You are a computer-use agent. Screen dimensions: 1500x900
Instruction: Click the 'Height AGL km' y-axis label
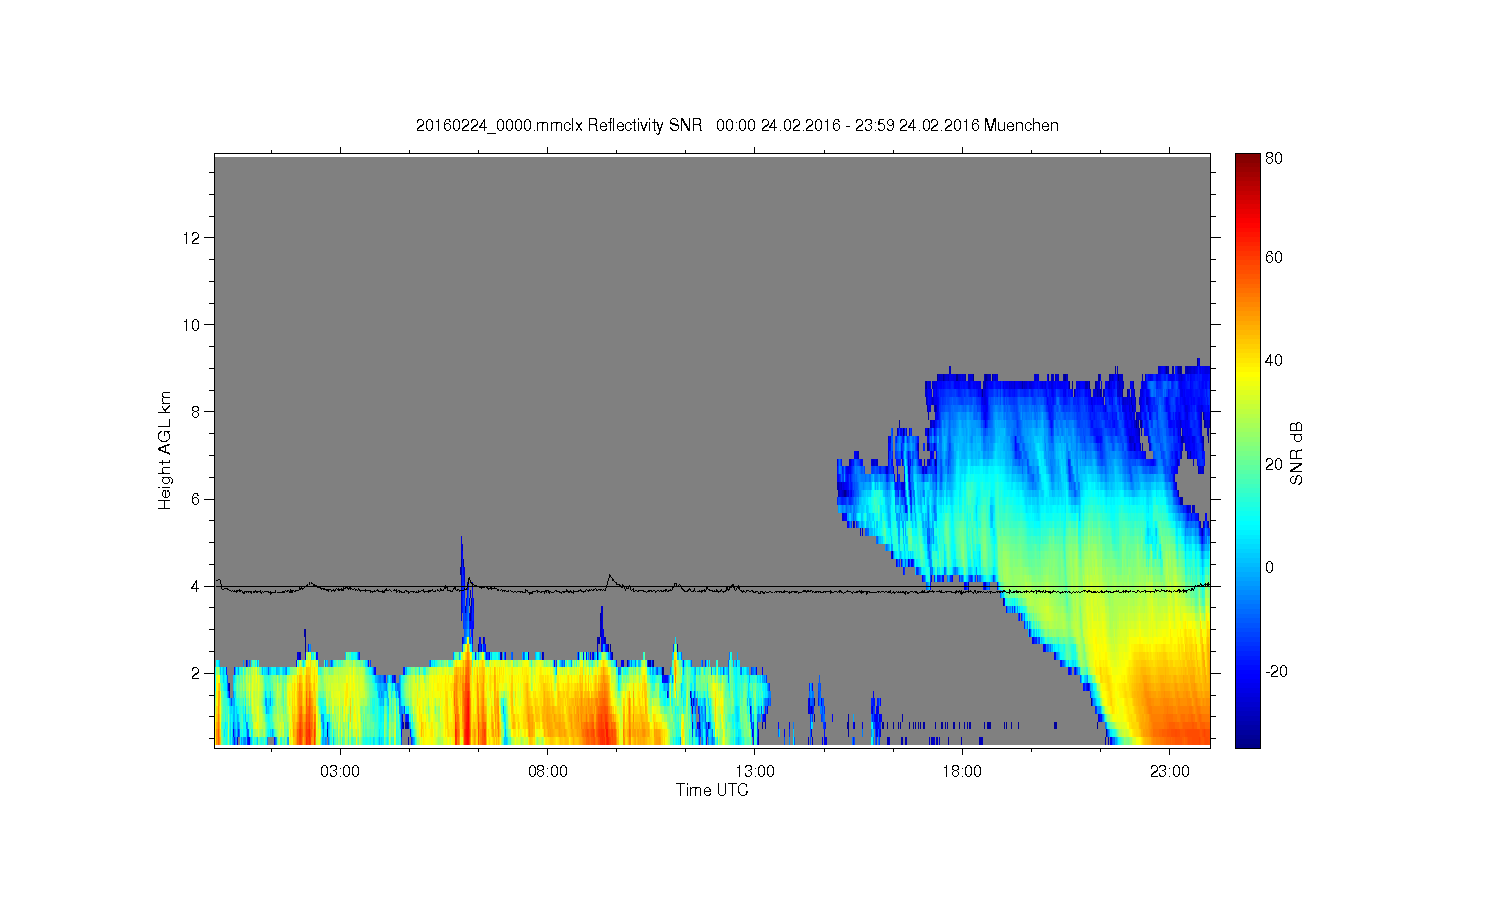(x=165, y=450)
